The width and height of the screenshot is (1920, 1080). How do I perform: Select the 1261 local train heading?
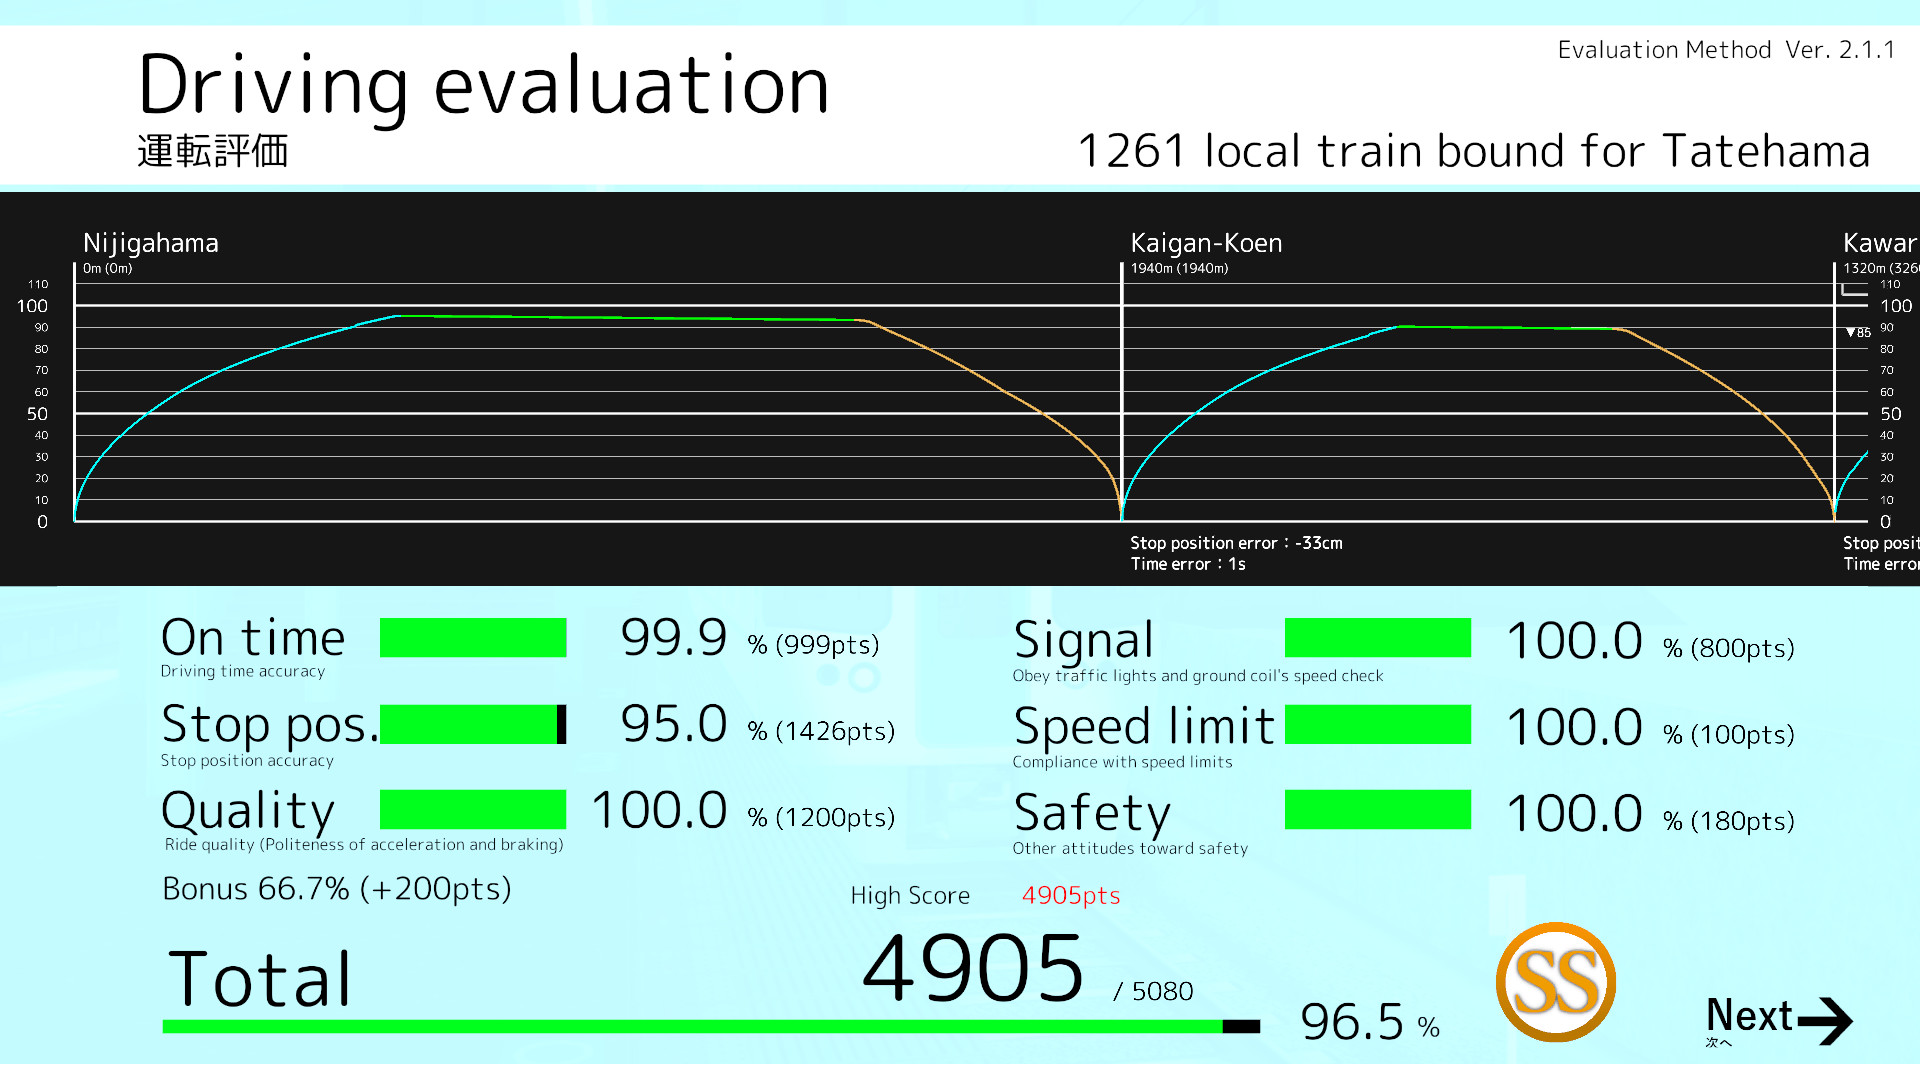[1474, 151]
